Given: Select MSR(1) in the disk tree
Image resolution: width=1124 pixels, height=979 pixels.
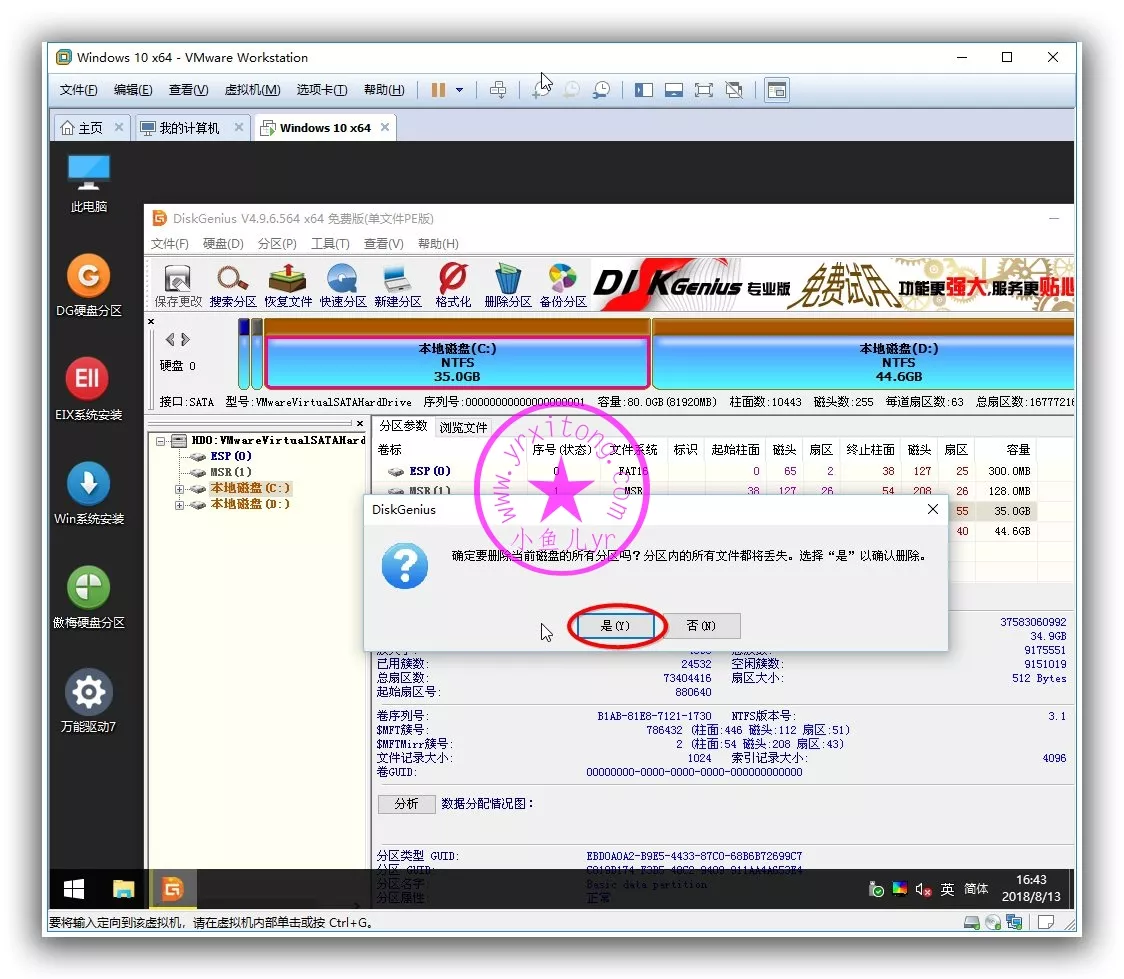Looking at the screenshot, I should coord(231,472).
